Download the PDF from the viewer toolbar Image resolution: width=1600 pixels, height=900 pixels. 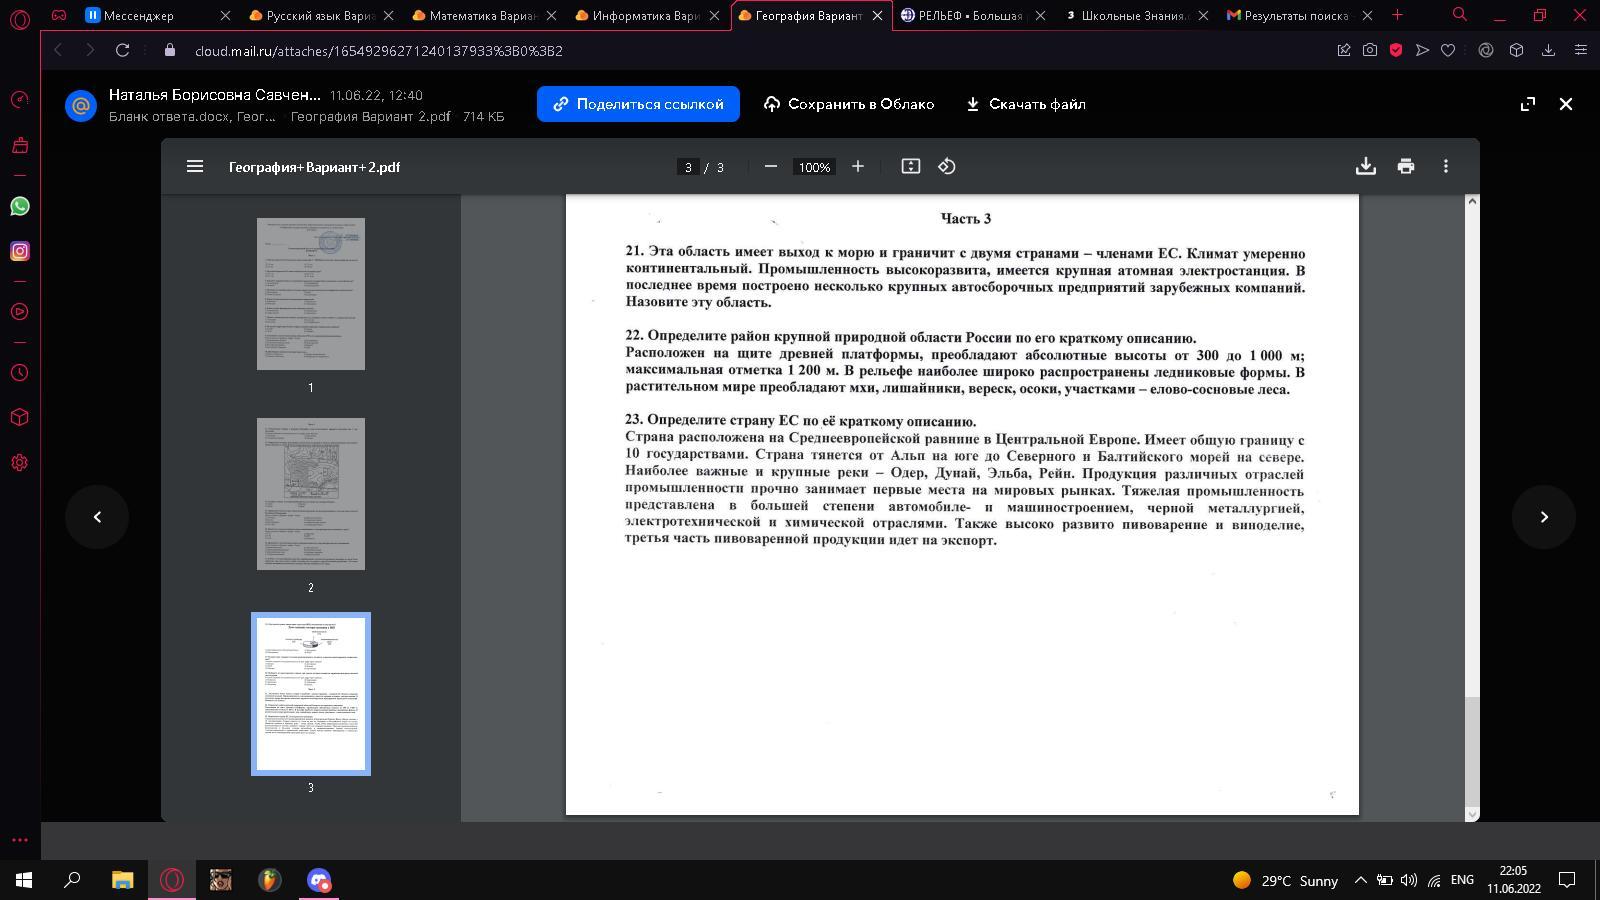(x=1366, y=167)
